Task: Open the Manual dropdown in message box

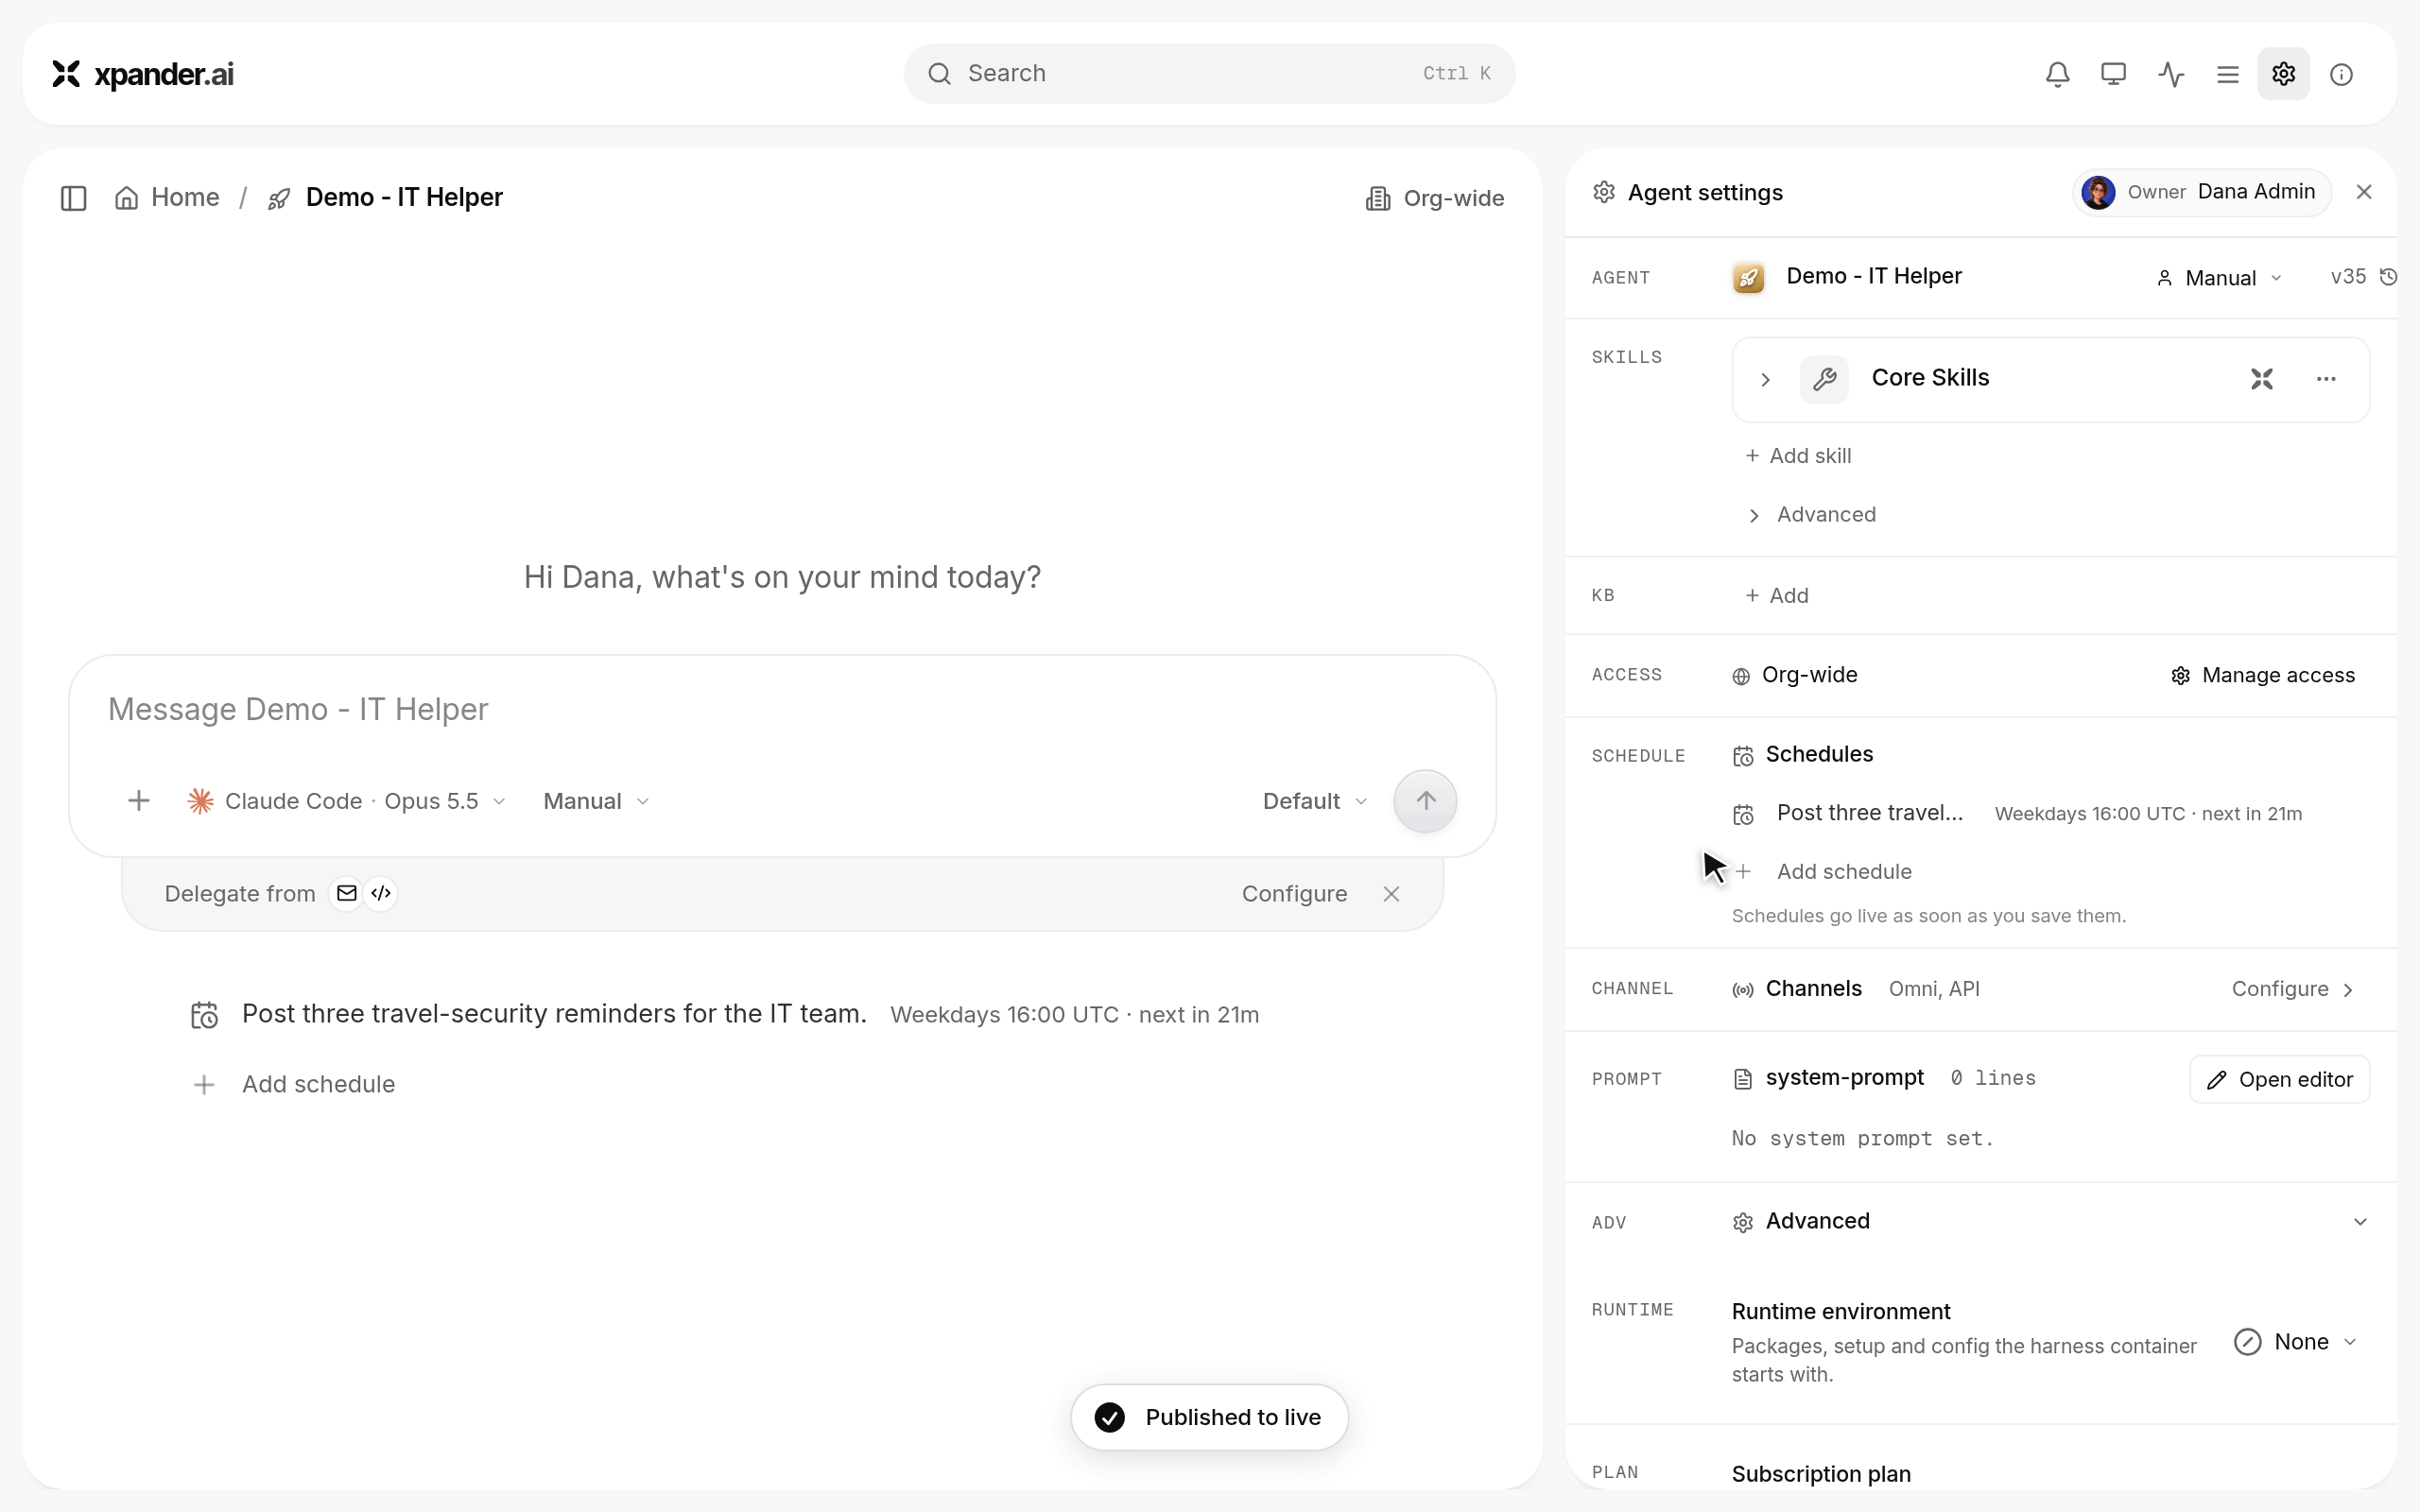Action: pos(596,801)
